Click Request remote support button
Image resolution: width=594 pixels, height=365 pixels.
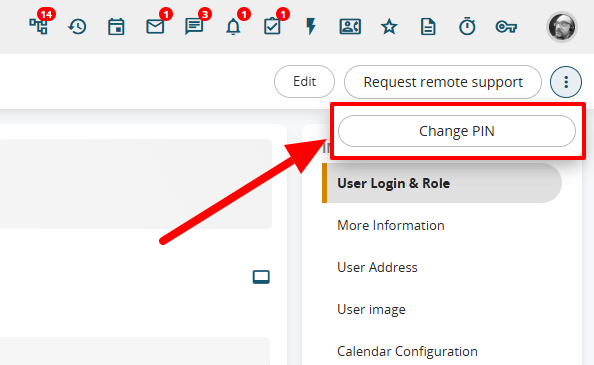point(443,82)
